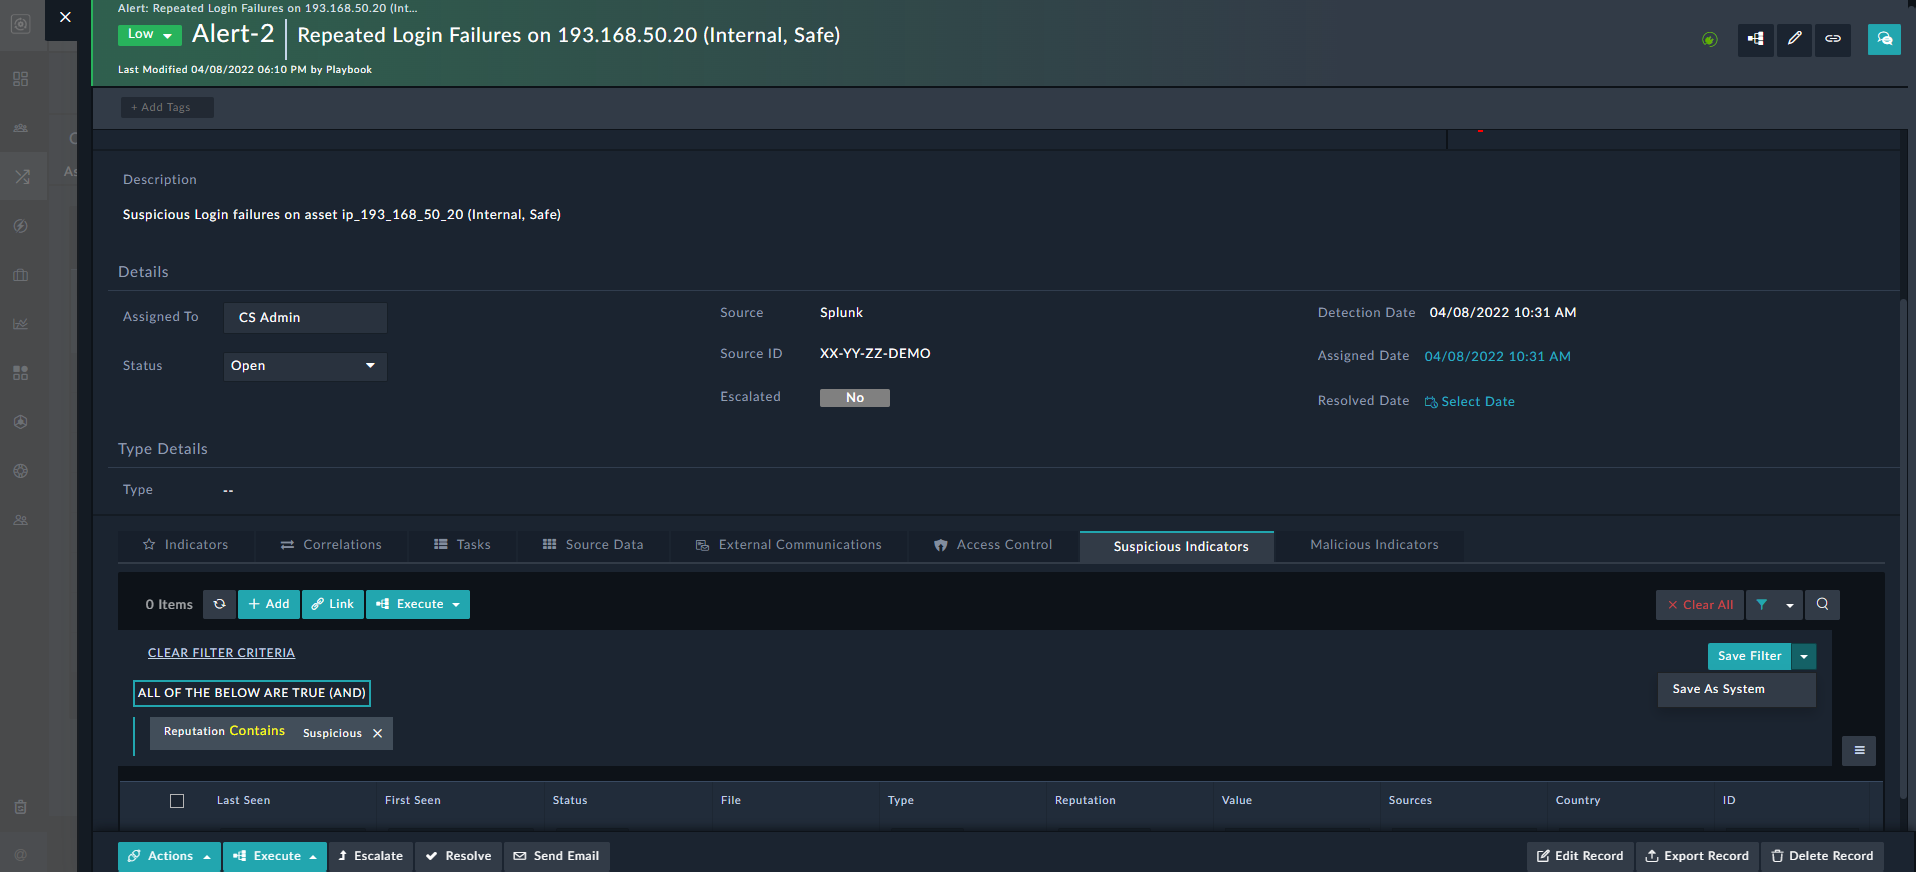Screen dimensions: 1916x872
Task: Switch to the Indicators tab
Action: (x=186, y=545)
